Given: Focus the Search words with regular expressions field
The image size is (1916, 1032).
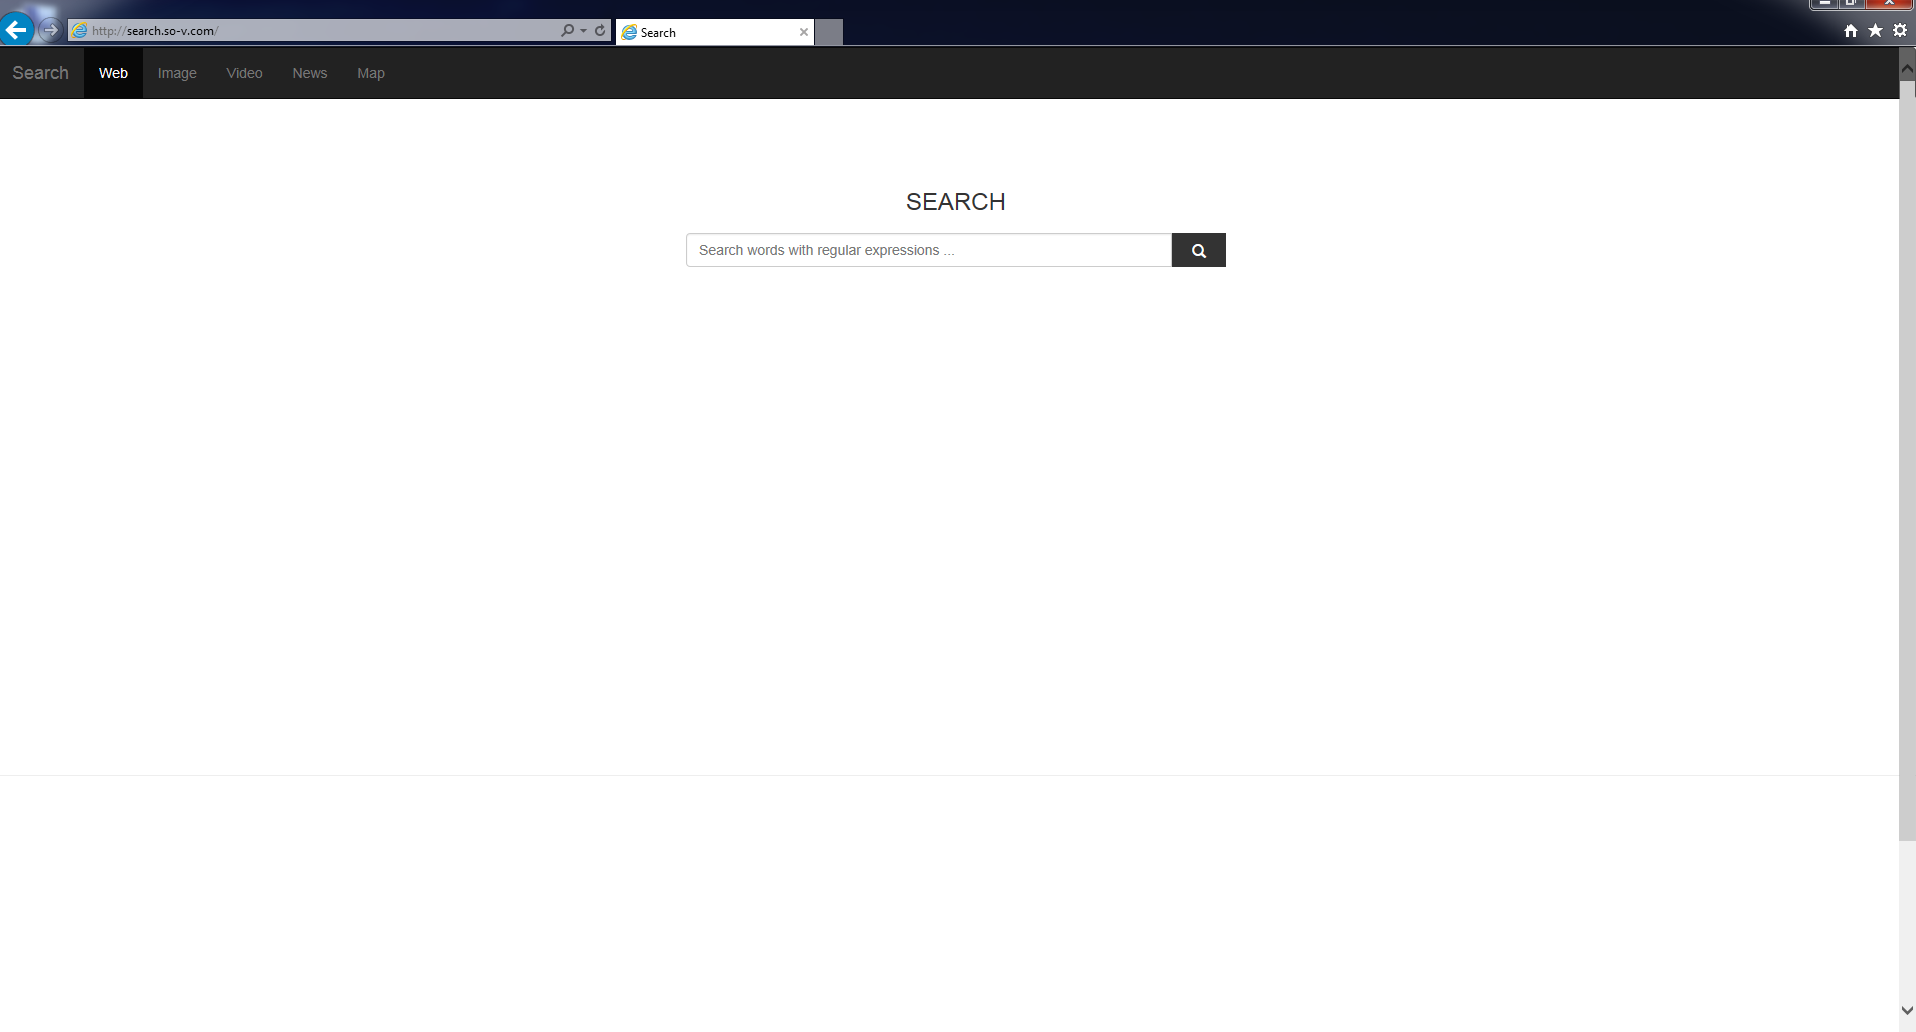Looking at the screenshot, I should tap(929, 250).
